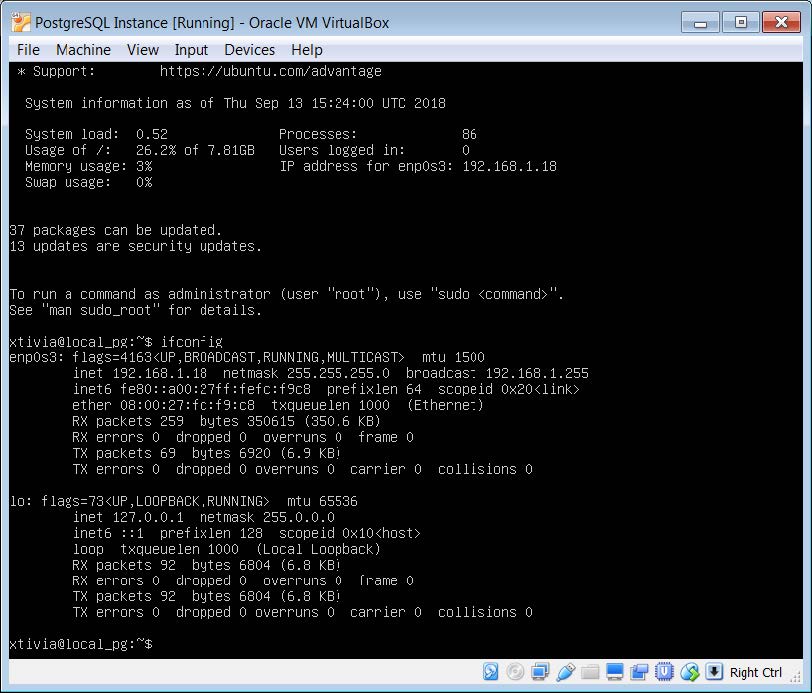Viewport: 812px width, 693px height.
Task: Click the mouse integration globe arrow icon
Action: click(689, 672)
